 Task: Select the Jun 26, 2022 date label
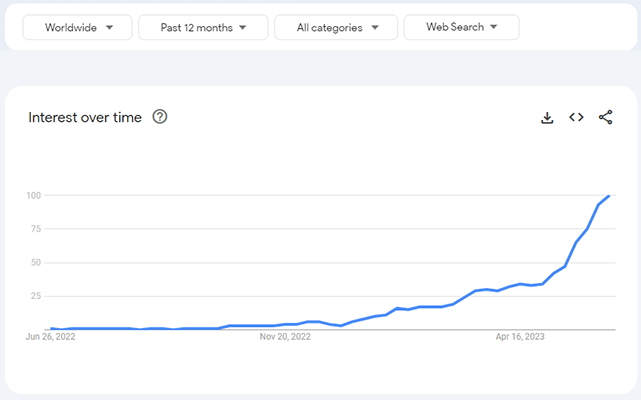tap(50, 337)
